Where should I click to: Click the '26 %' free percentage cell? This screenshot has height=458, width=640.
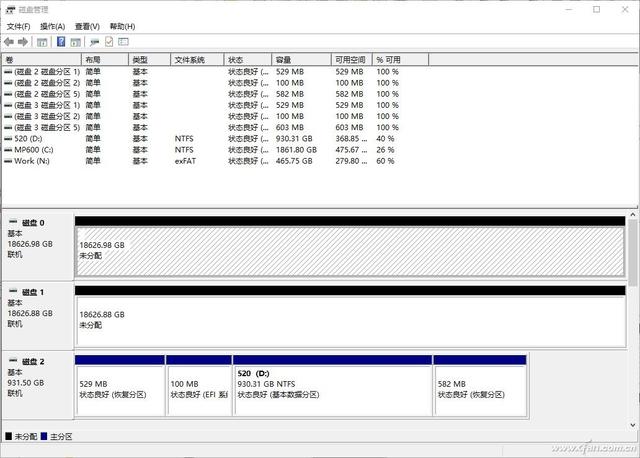point(385,150)
